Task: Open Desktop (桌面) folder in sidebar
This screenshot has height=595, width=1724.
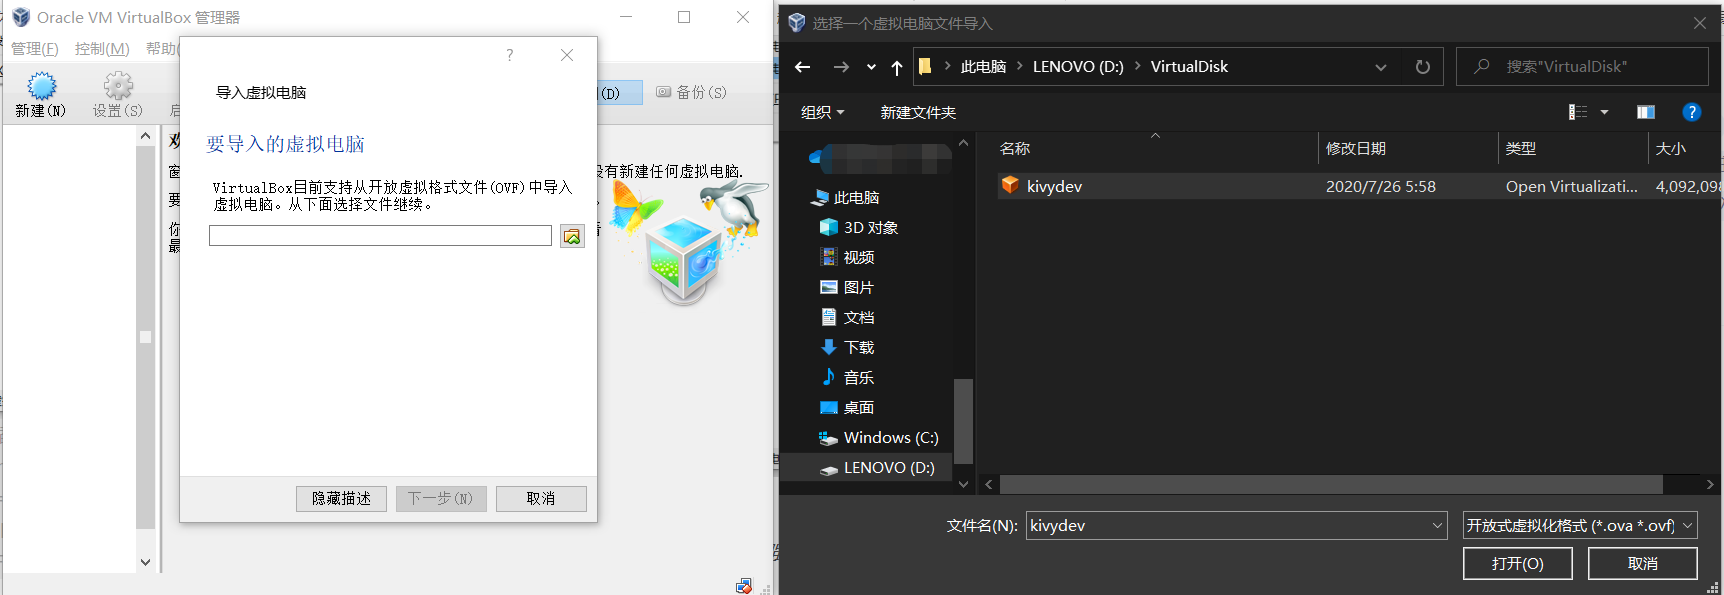Action: click(847, 408)
